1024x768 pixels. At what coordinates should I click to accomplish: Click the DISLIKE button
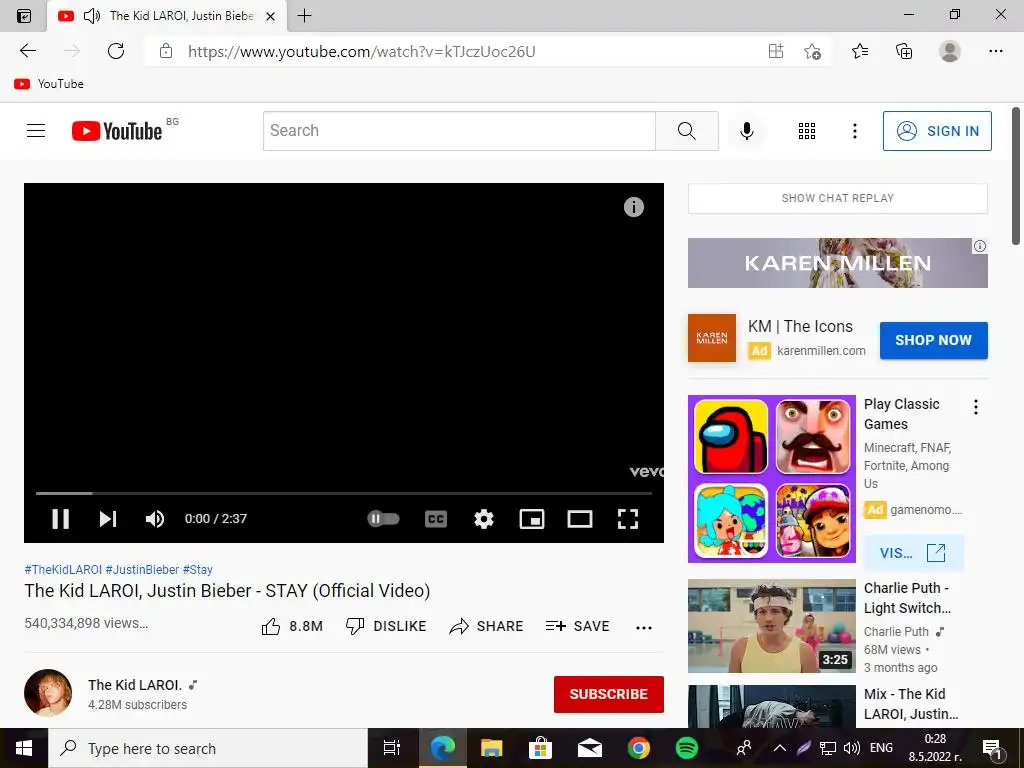pyautogui.click(x=385, y=626)
